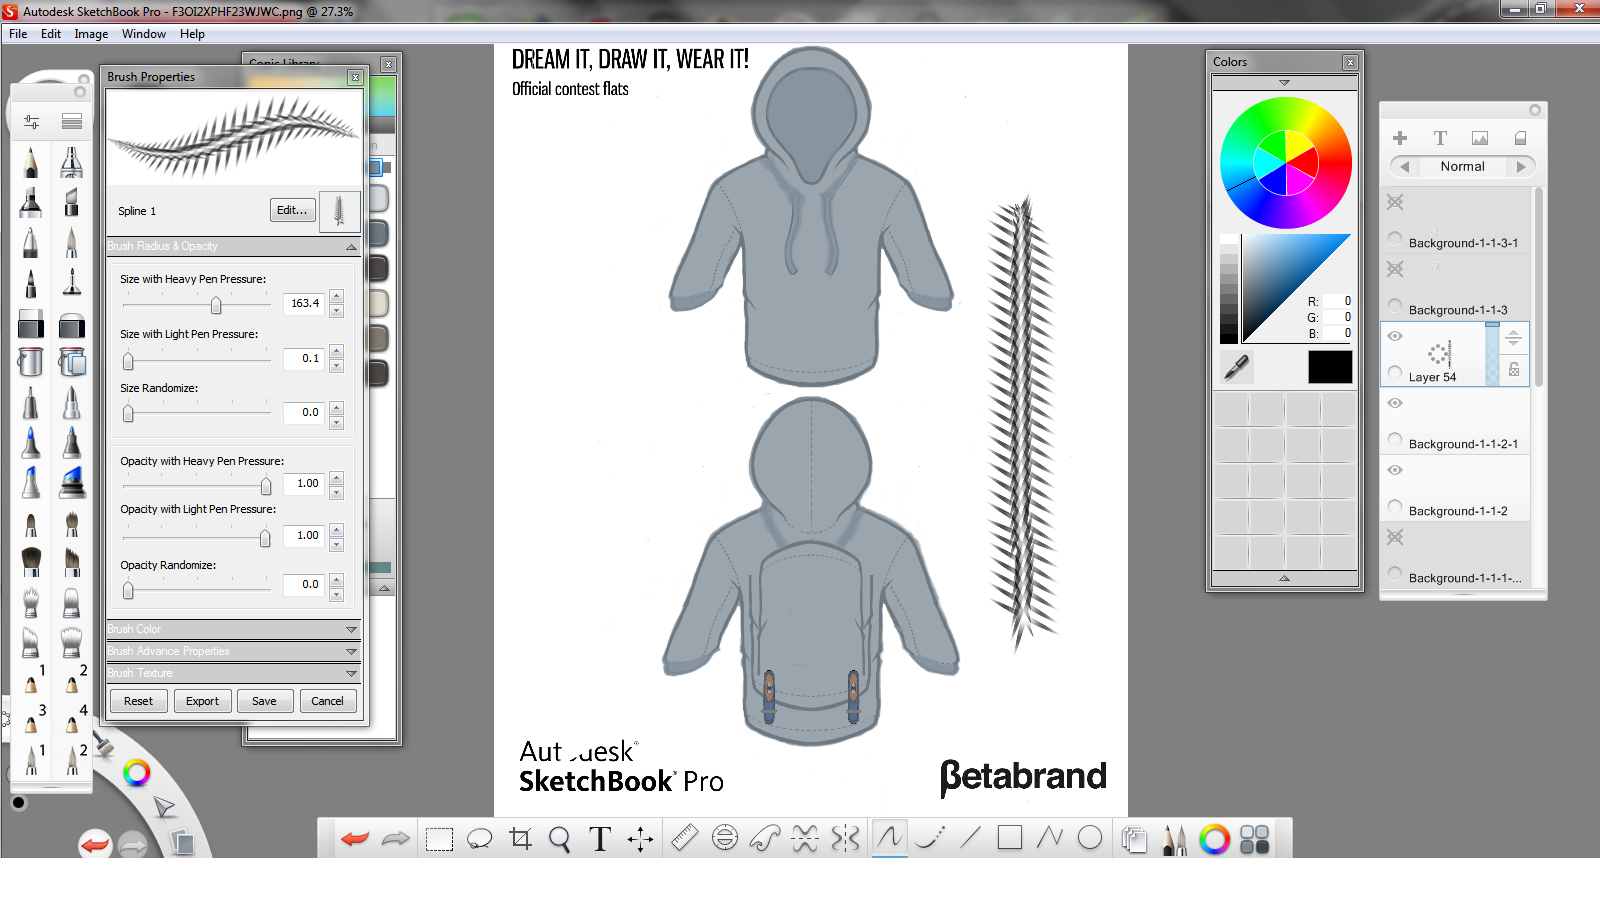1600x900 pixels.
Task: Enable vertical symmetry tool
Action: (x=845, y=838)
